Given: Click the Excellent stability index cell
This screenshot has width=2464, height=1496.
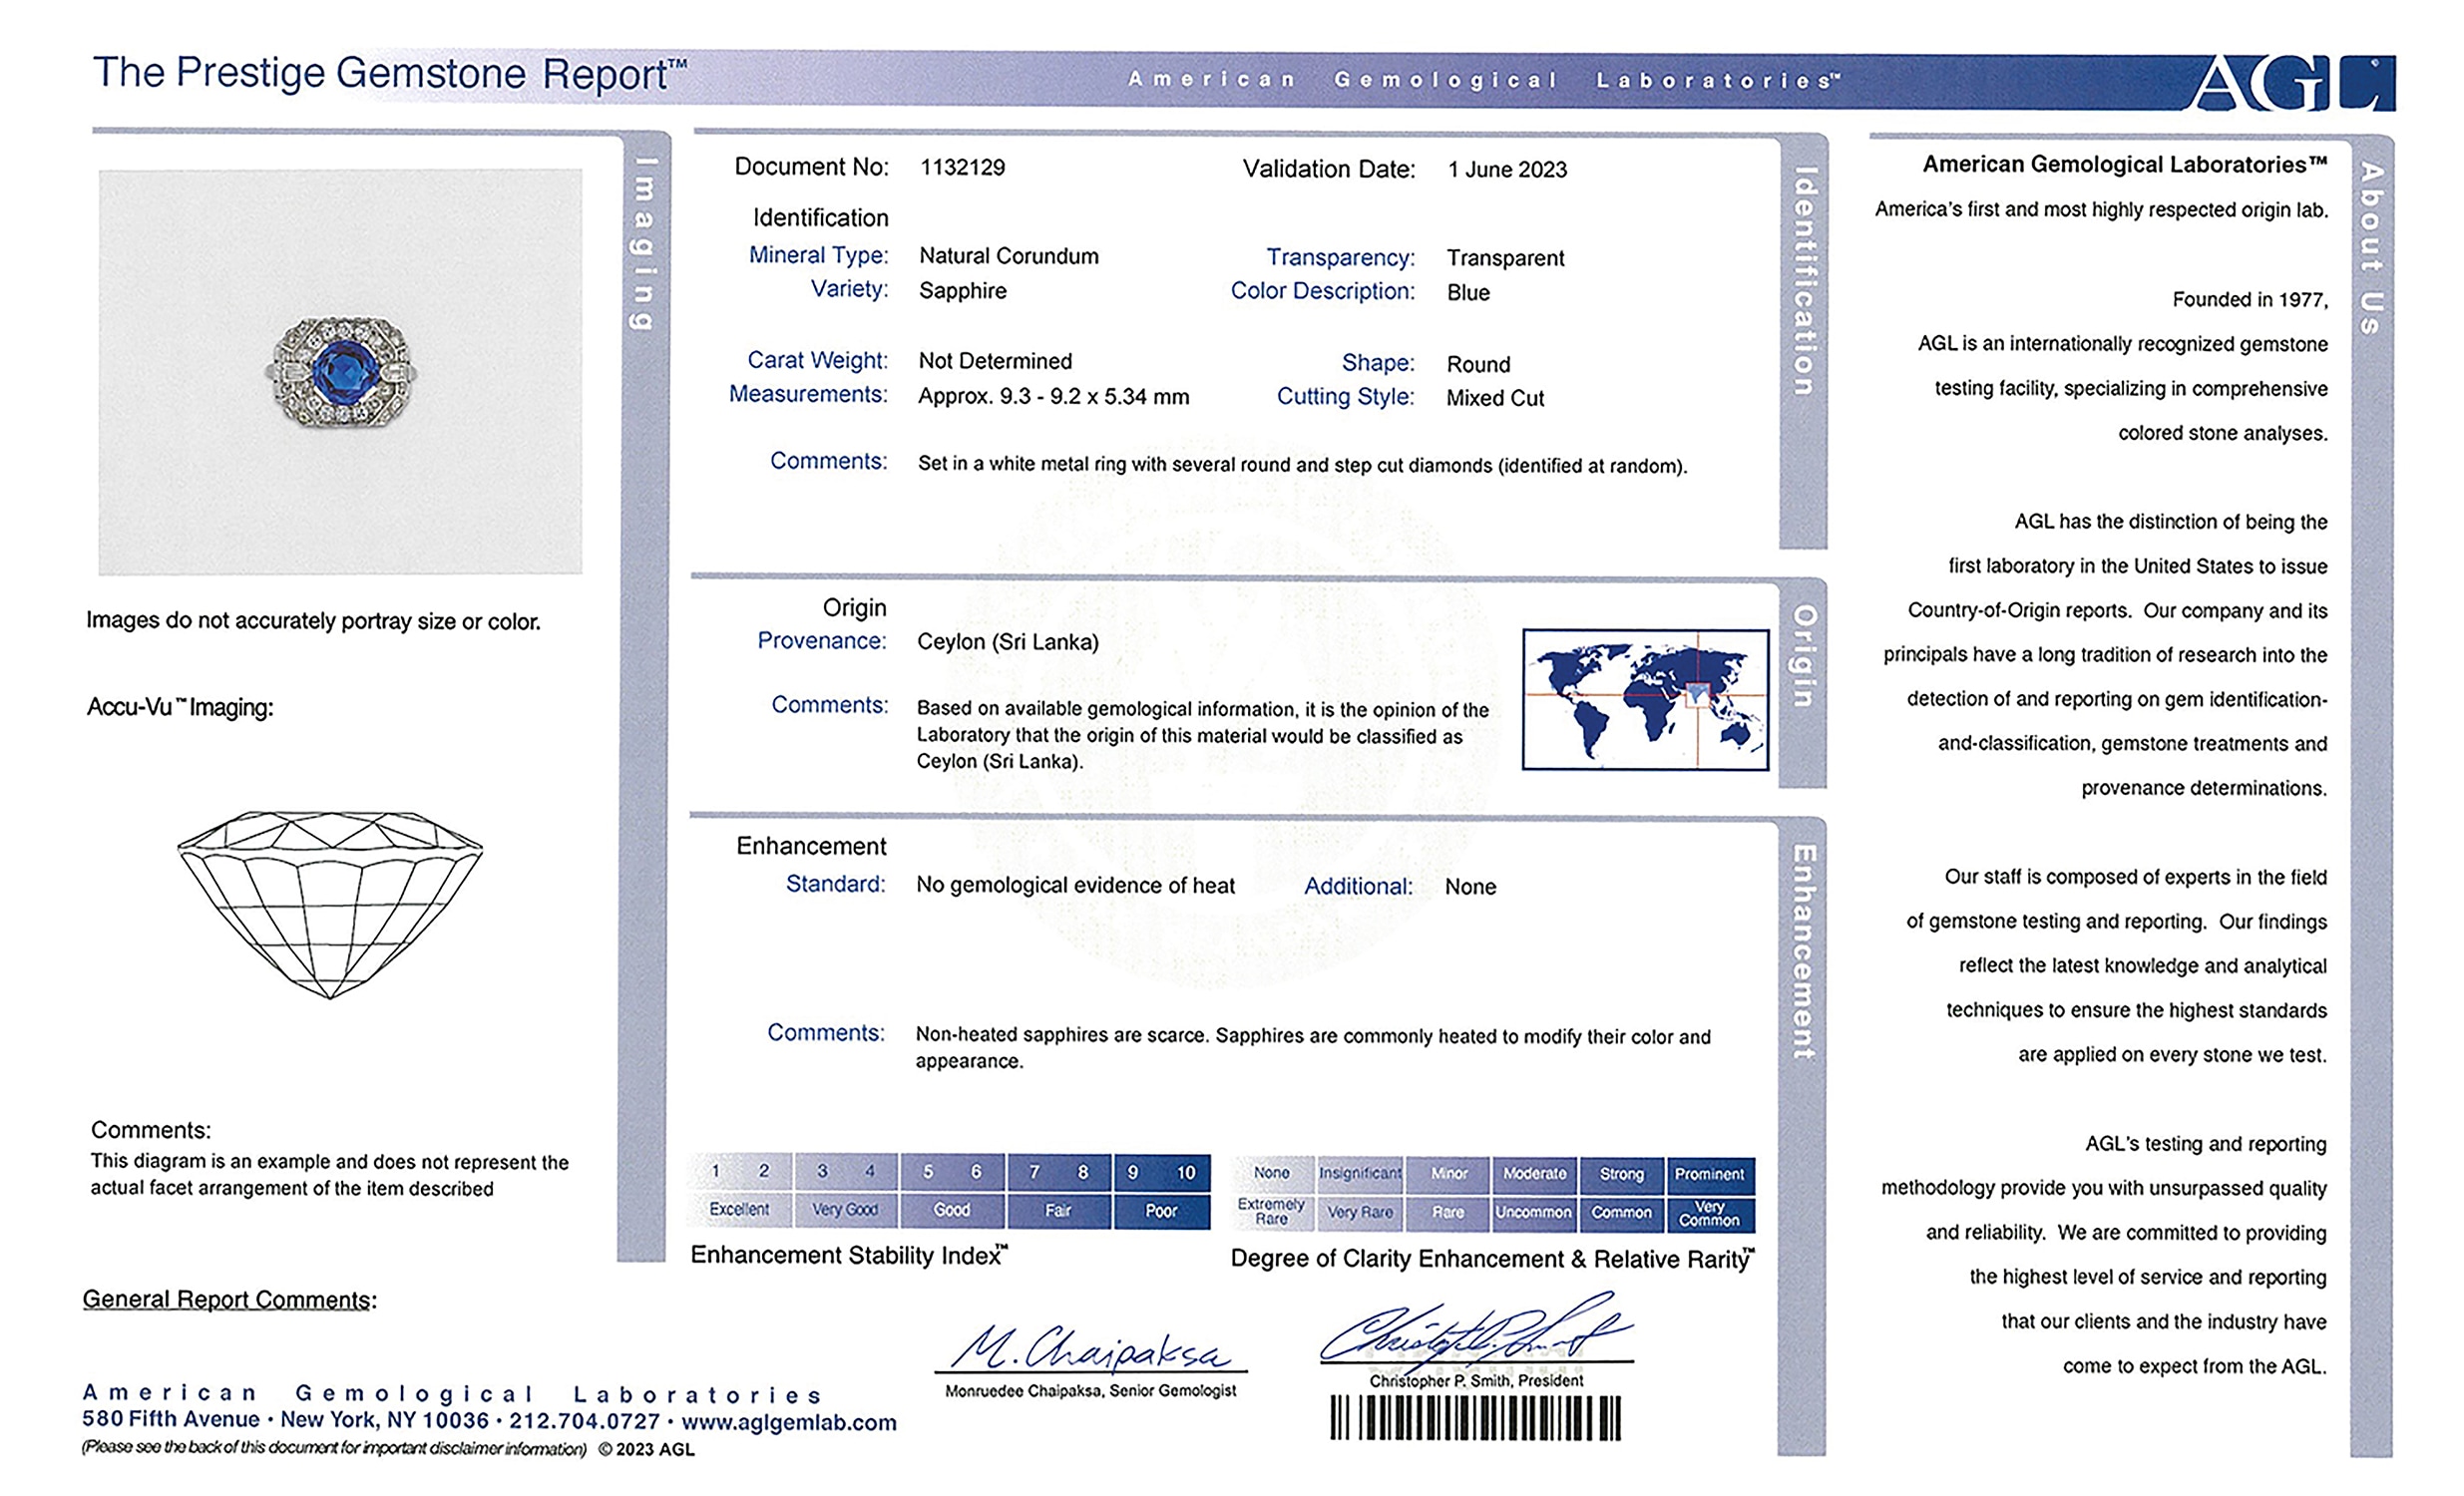Looking at the screenshot, I should [739, 1210].
